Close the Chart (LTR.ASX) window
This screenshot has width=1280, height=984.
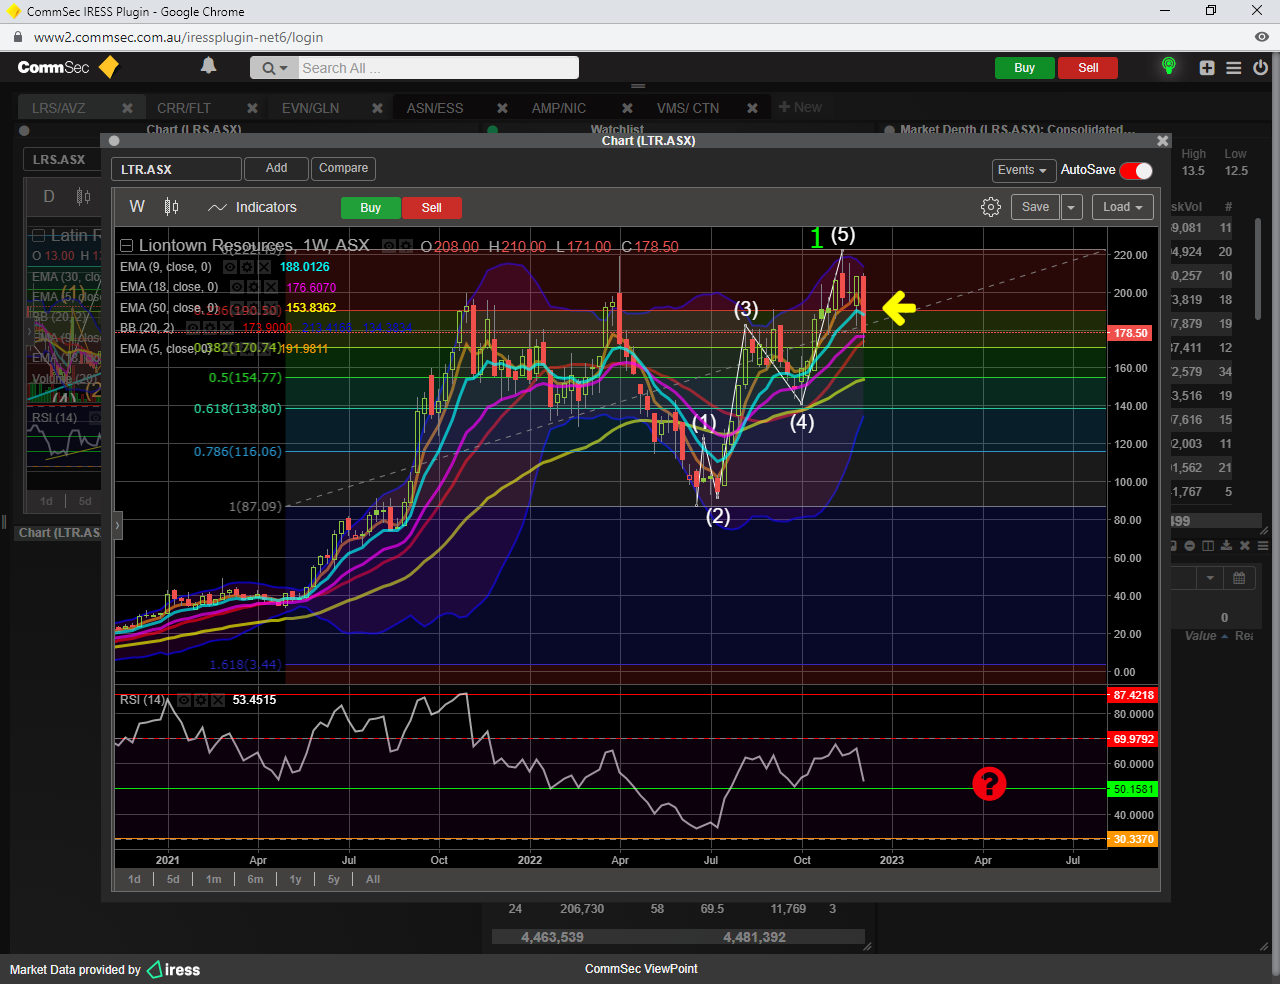[x=1162, y=141]
